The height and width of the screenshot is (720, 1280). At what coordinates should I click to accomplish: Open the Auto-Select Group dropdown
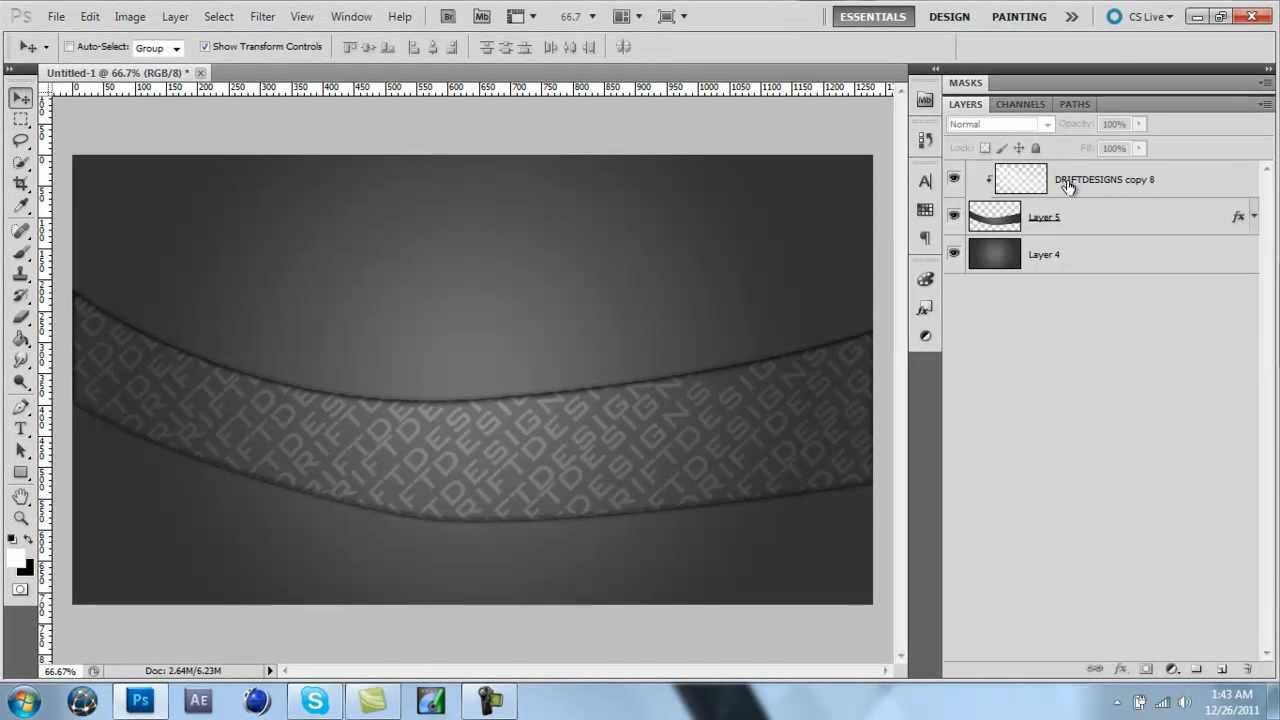click(158, 48)
